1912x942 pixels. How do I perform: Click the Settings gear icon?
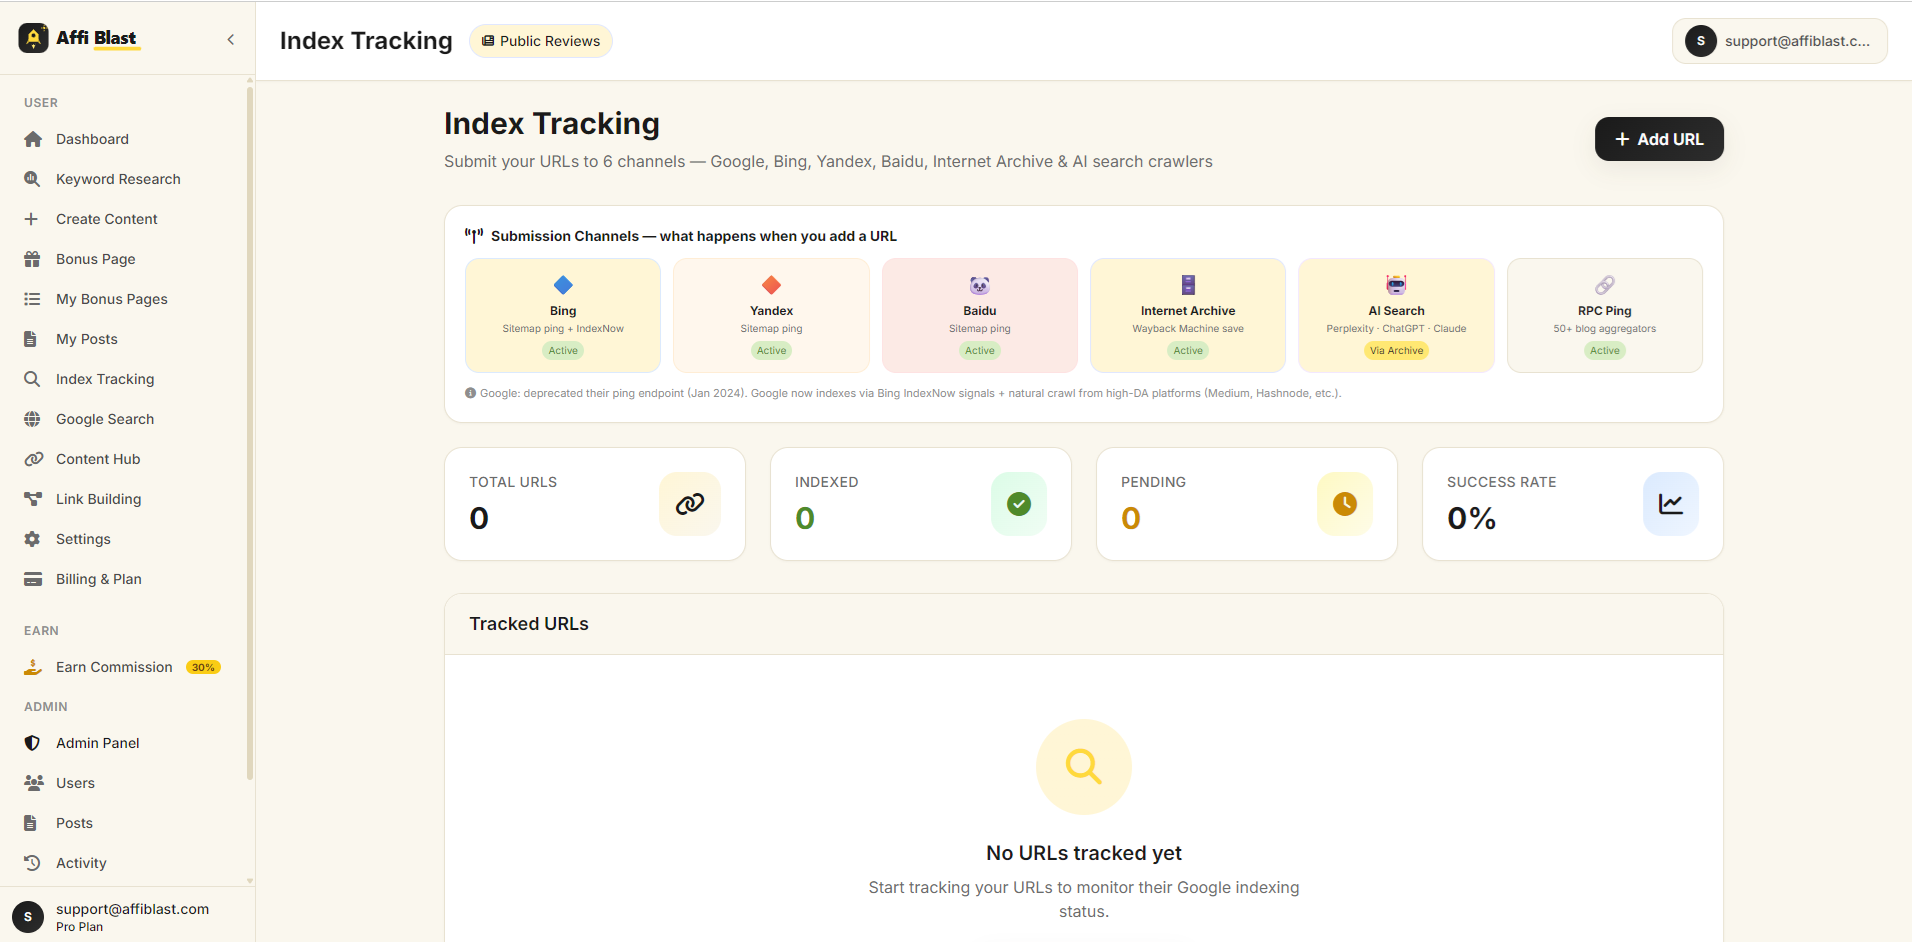pos(32,539)
